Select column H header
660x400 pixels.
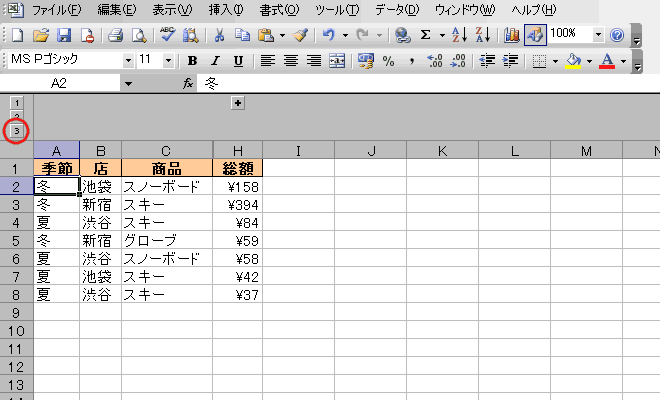[x=238, y=150]
